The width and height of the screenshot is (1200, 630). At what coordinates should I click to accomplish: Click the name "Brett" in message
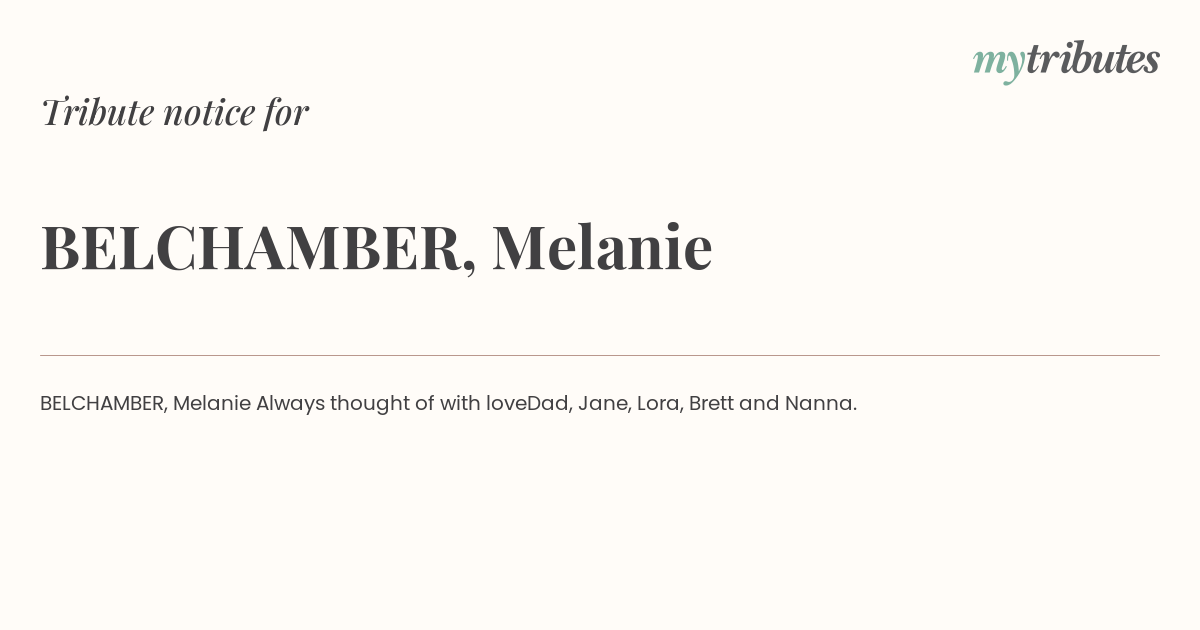pos(711,403)
